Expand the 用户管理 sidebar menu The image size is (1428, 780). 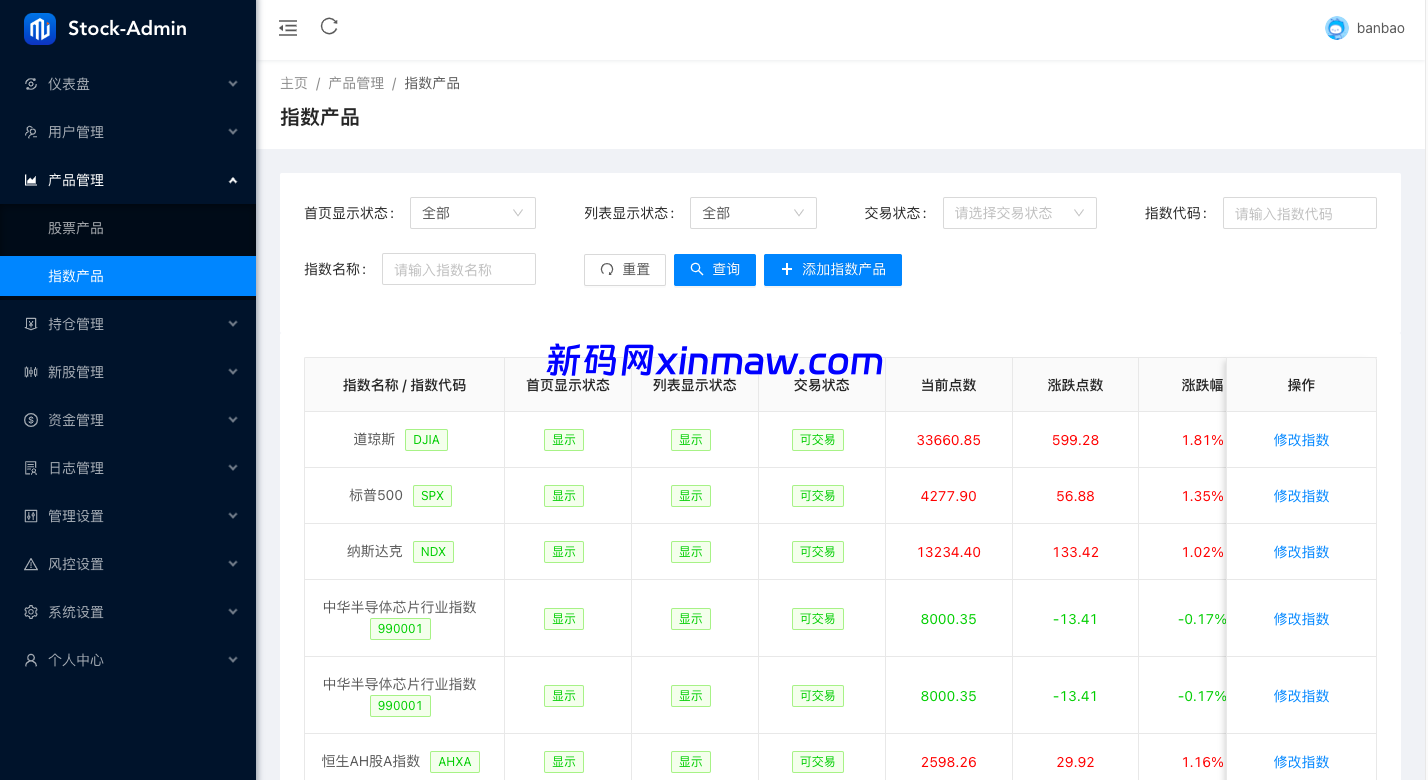(x=128, y=132)
